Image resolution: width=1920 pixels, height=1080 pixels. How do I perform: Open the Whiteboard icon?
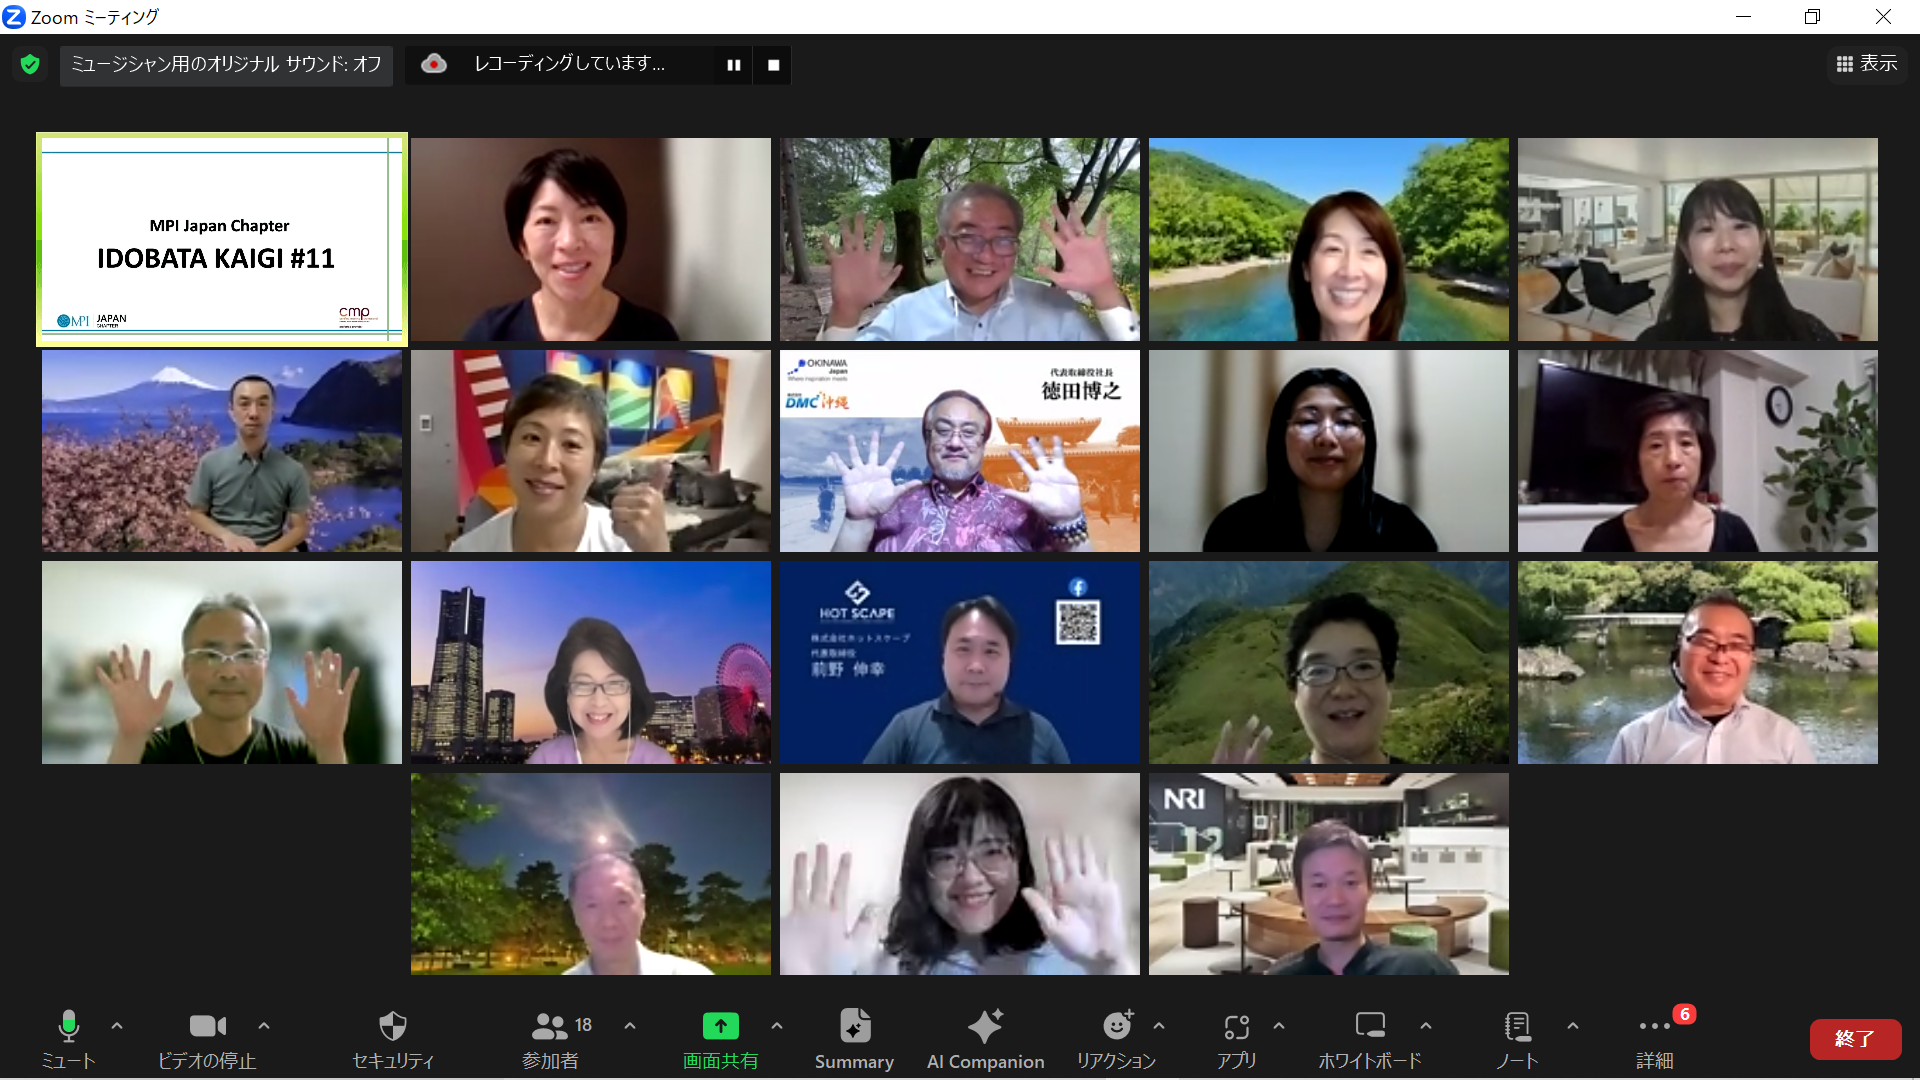click(x=1369, y=1027)
